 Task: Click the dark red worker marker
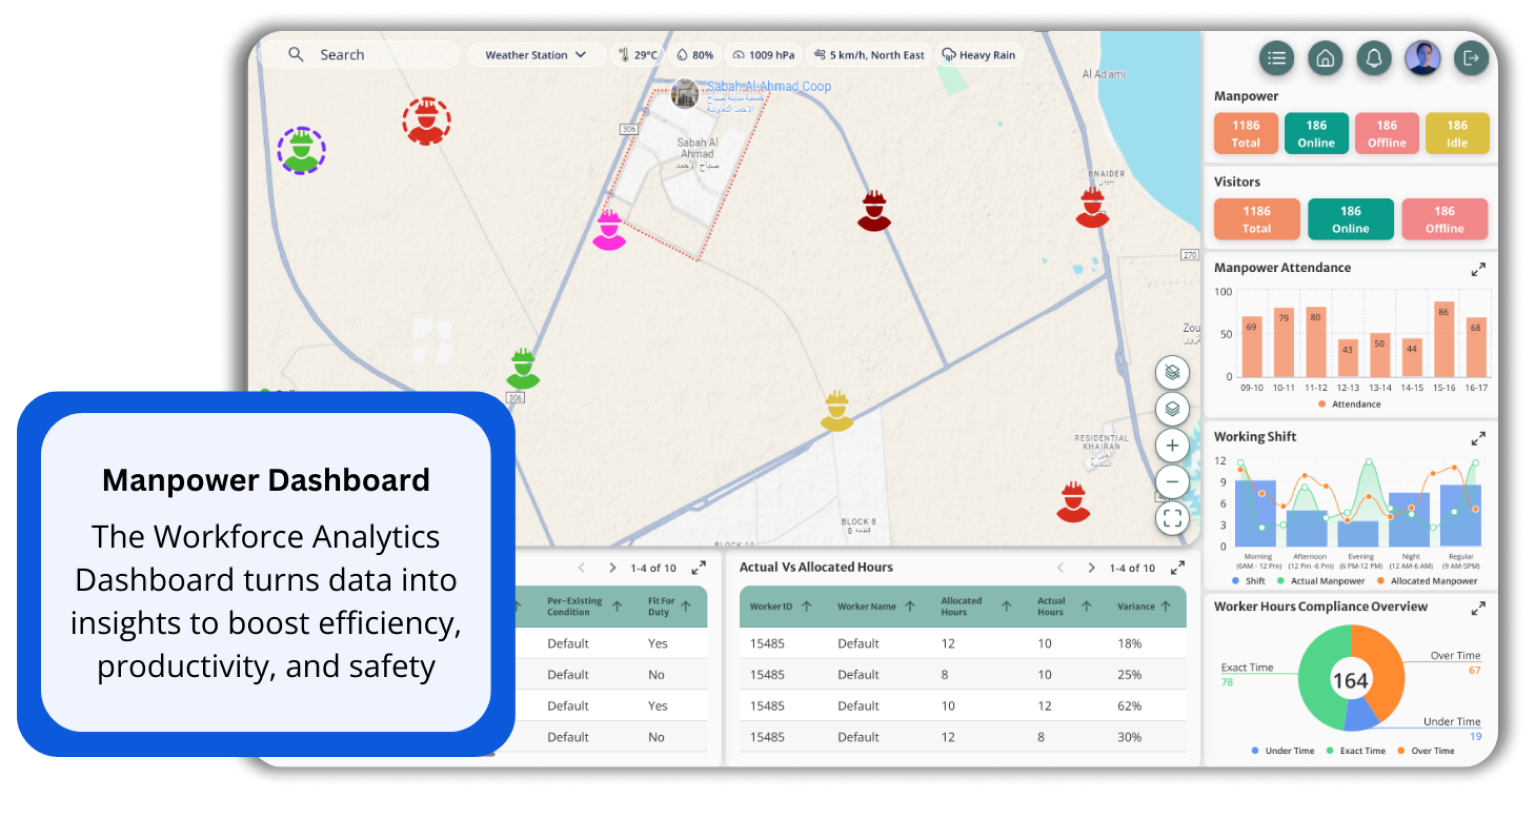click(874, 211)
